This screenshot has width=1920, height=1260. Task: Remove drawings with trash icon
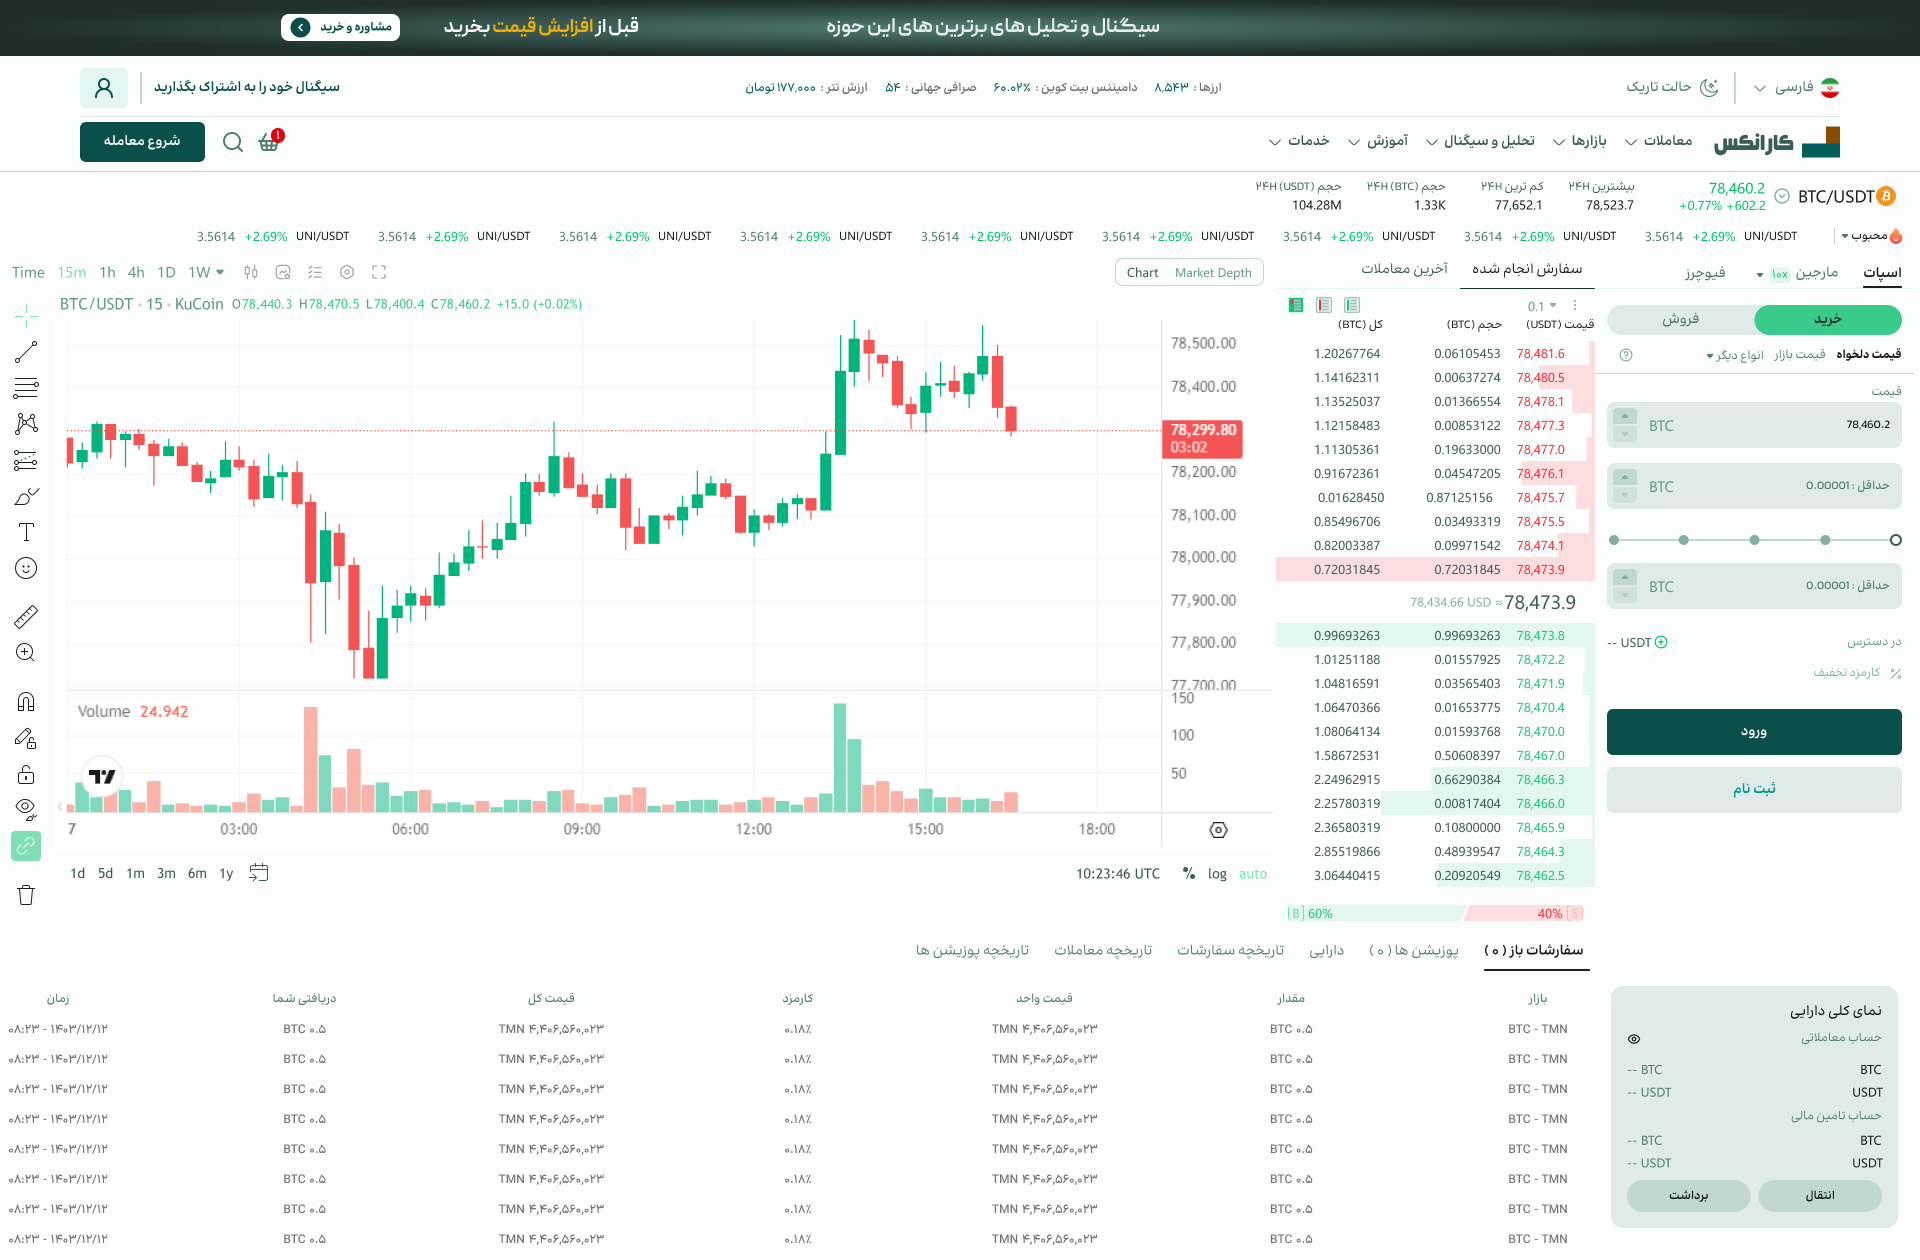pos(26,895)
